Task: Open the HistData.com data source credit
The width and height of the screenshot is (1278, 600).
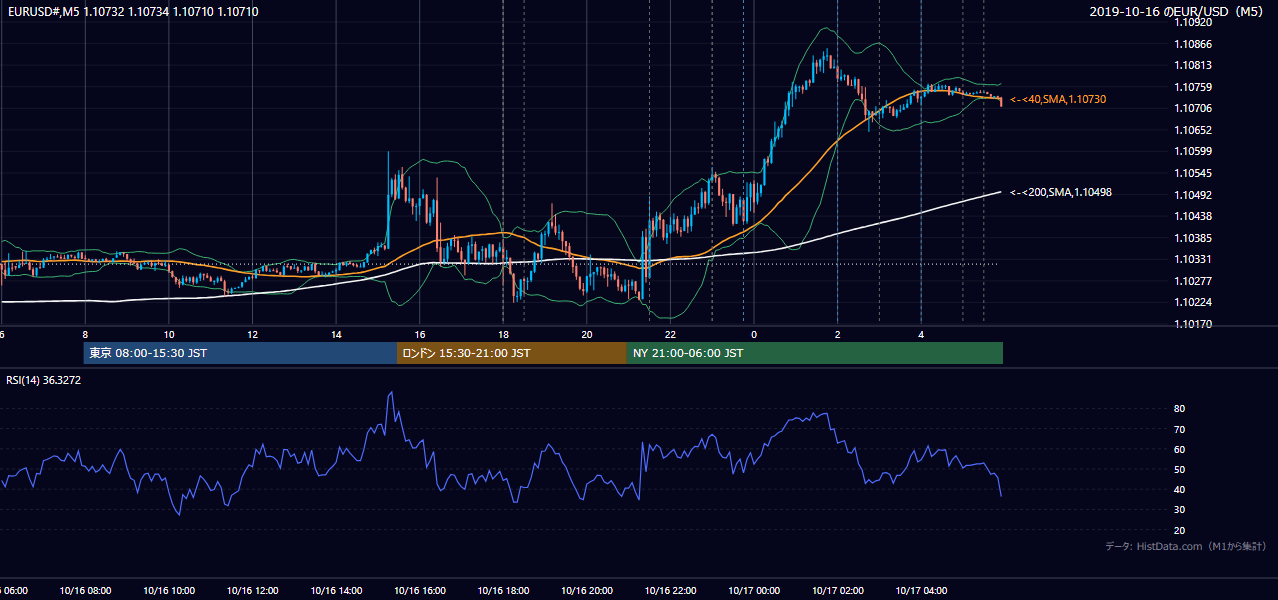Action: tap(1186, 546)
